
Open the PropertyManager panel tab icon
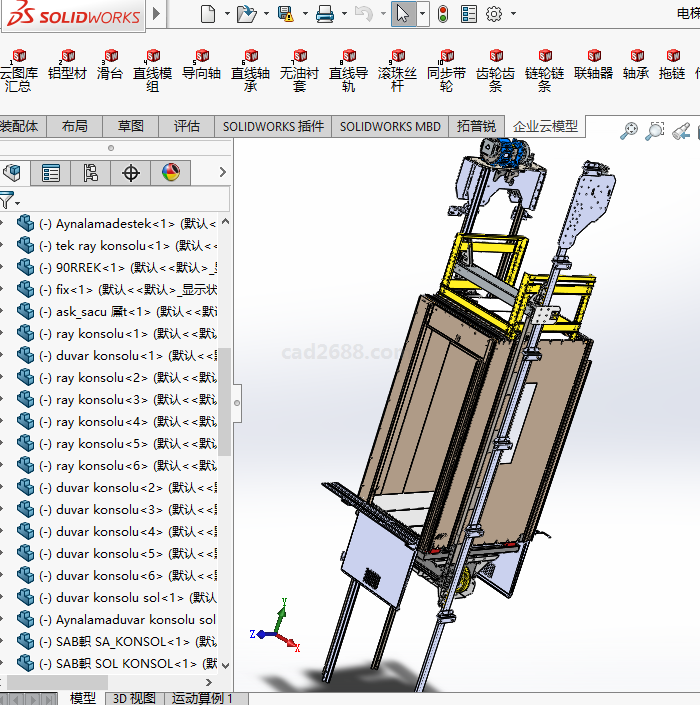coord(51,173)
